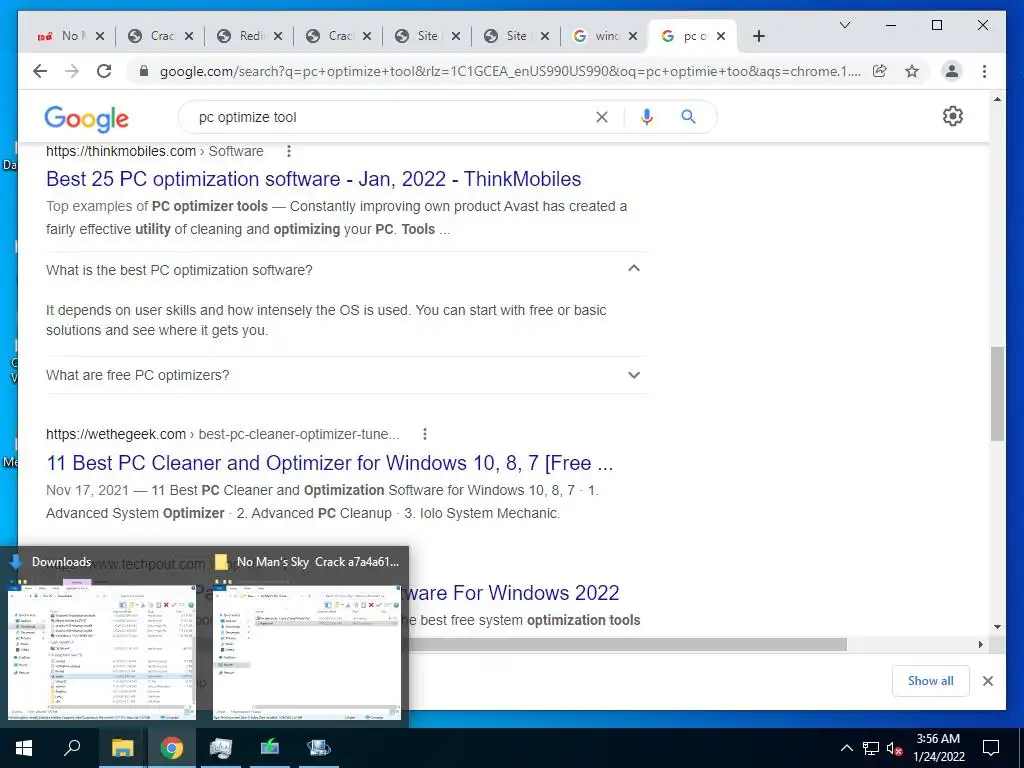Dismiss the downloads bar with X
Screen dimensions: 1024x768
click(987, 681)
